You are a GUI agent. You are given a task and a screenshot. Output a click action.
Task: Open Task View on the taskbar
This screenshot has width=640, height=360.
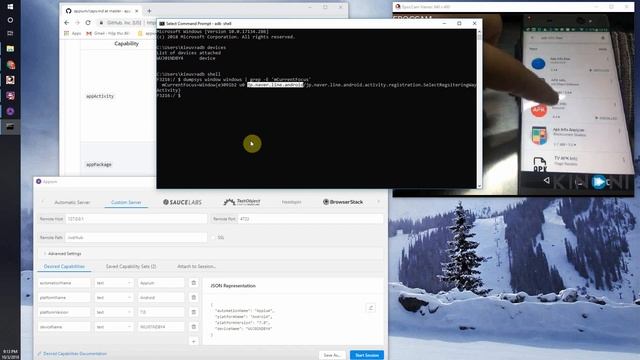click(10, 33)
